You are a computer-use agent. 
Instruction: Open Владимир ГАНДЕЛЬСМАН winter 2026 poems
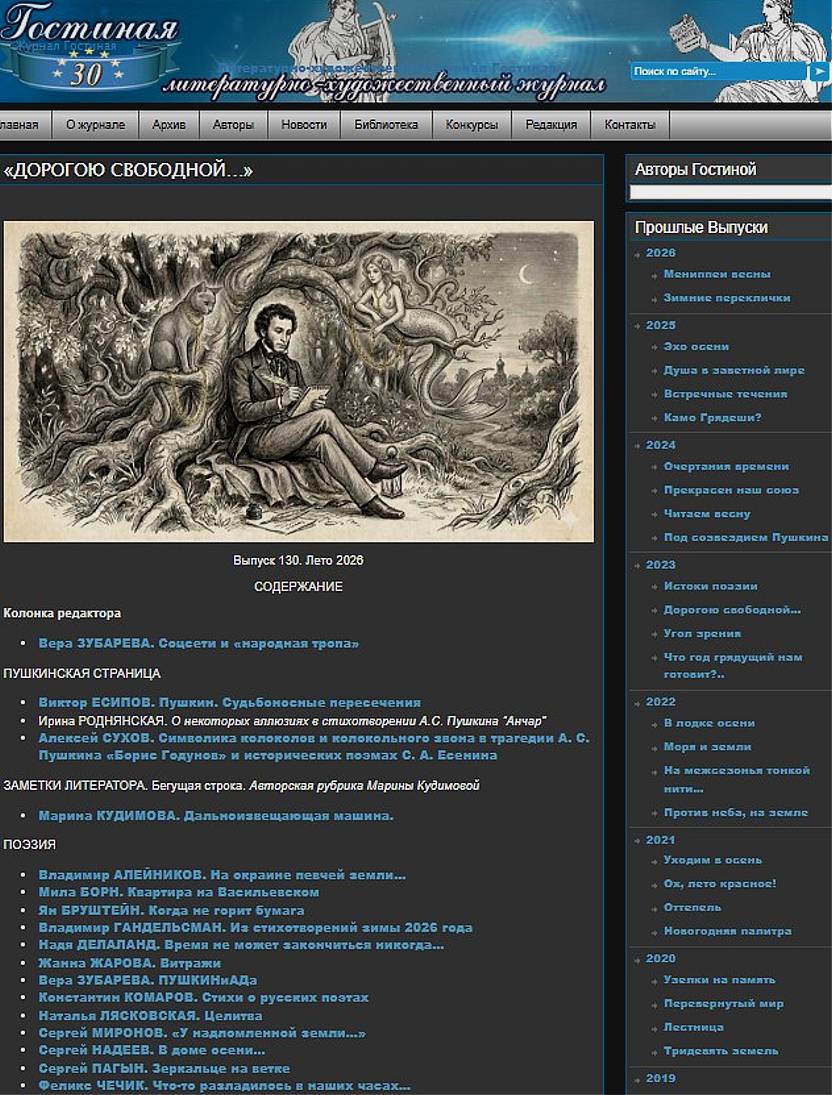click(256, 928)
